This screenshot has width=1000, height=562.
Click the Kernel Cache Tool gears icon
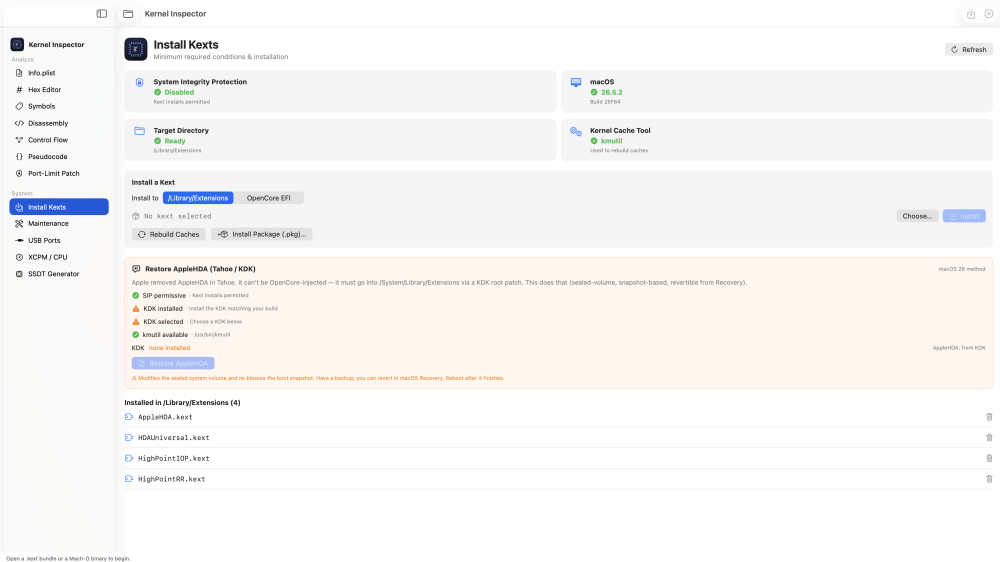tap(576, 131)
